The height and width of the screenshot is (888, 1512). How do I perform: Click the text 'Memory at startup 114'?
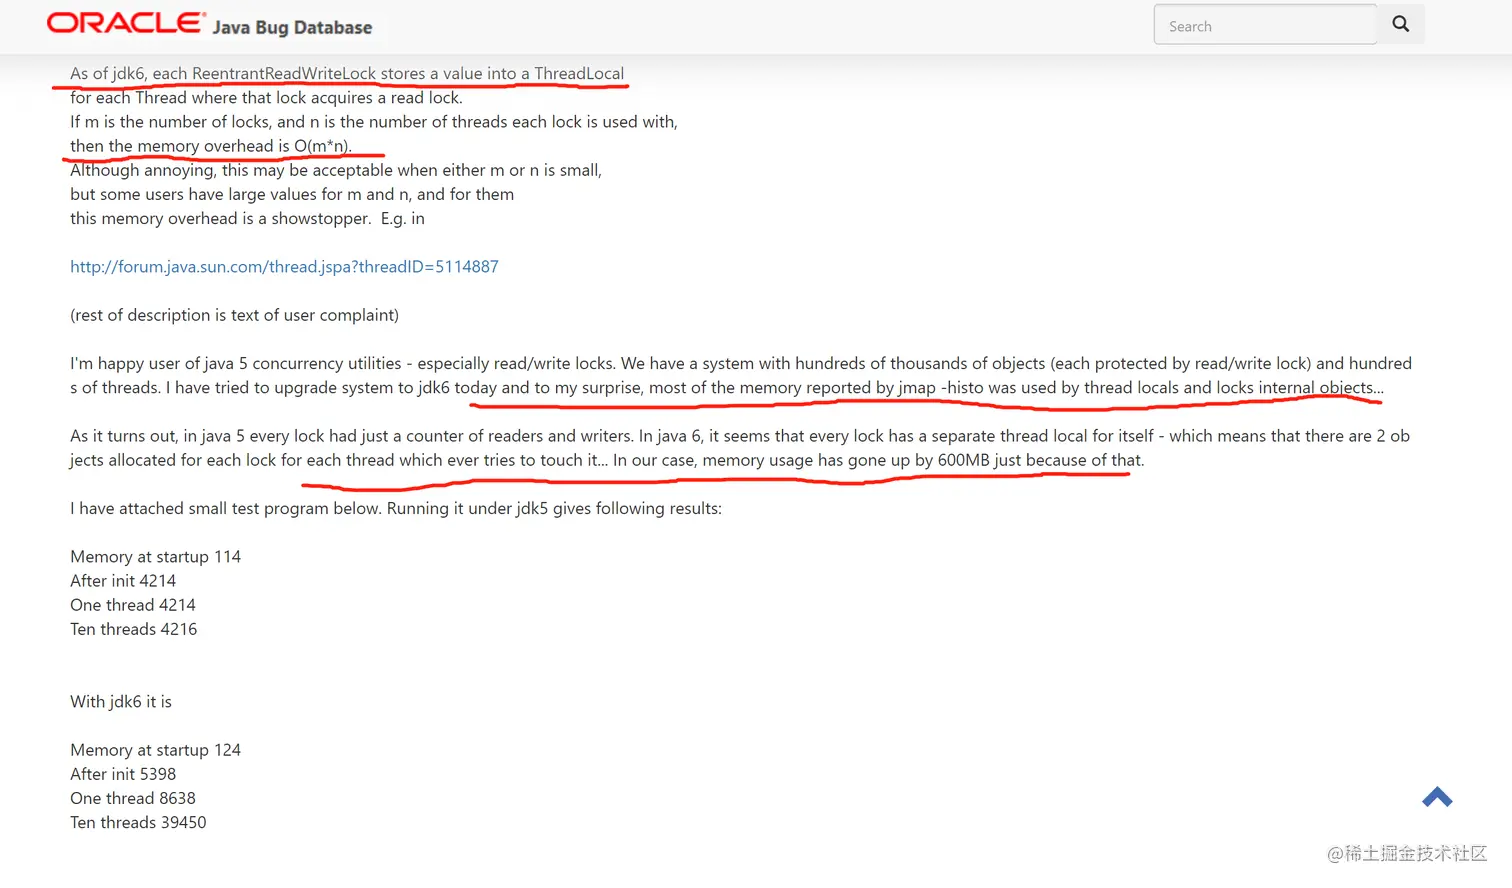tap(155, 556)
